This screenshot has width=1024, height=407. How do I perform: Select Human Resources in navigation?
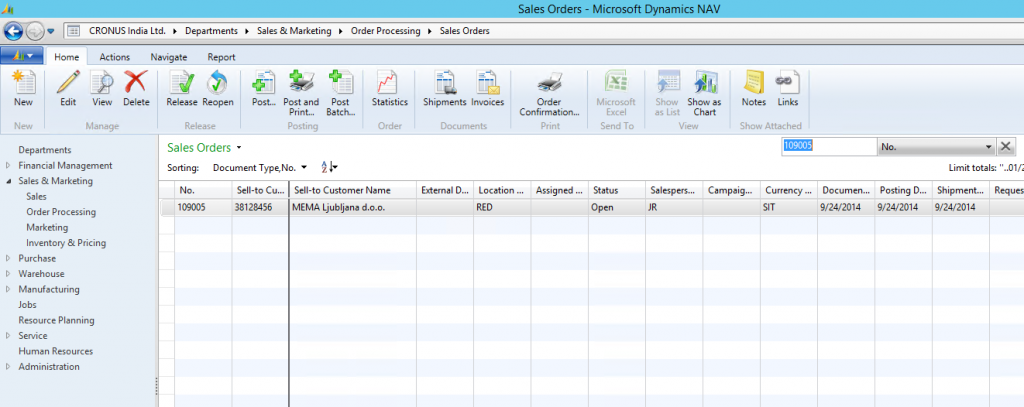[56, 351]
